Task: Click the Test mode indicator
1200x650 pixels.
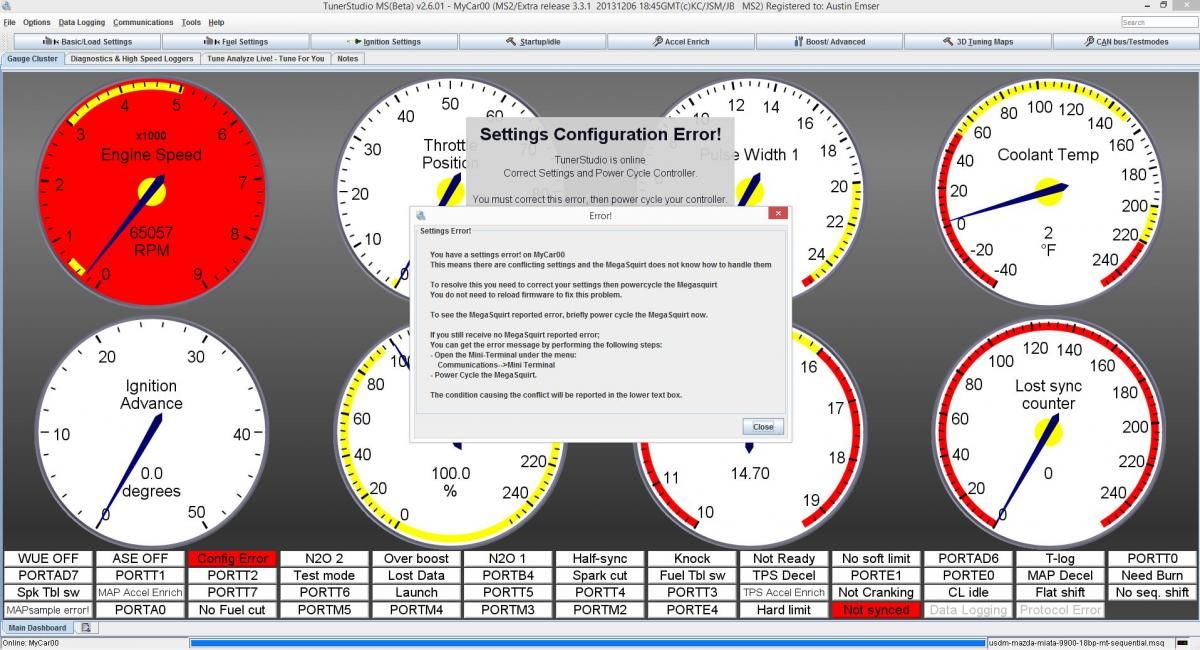Action: click(324, 576)
